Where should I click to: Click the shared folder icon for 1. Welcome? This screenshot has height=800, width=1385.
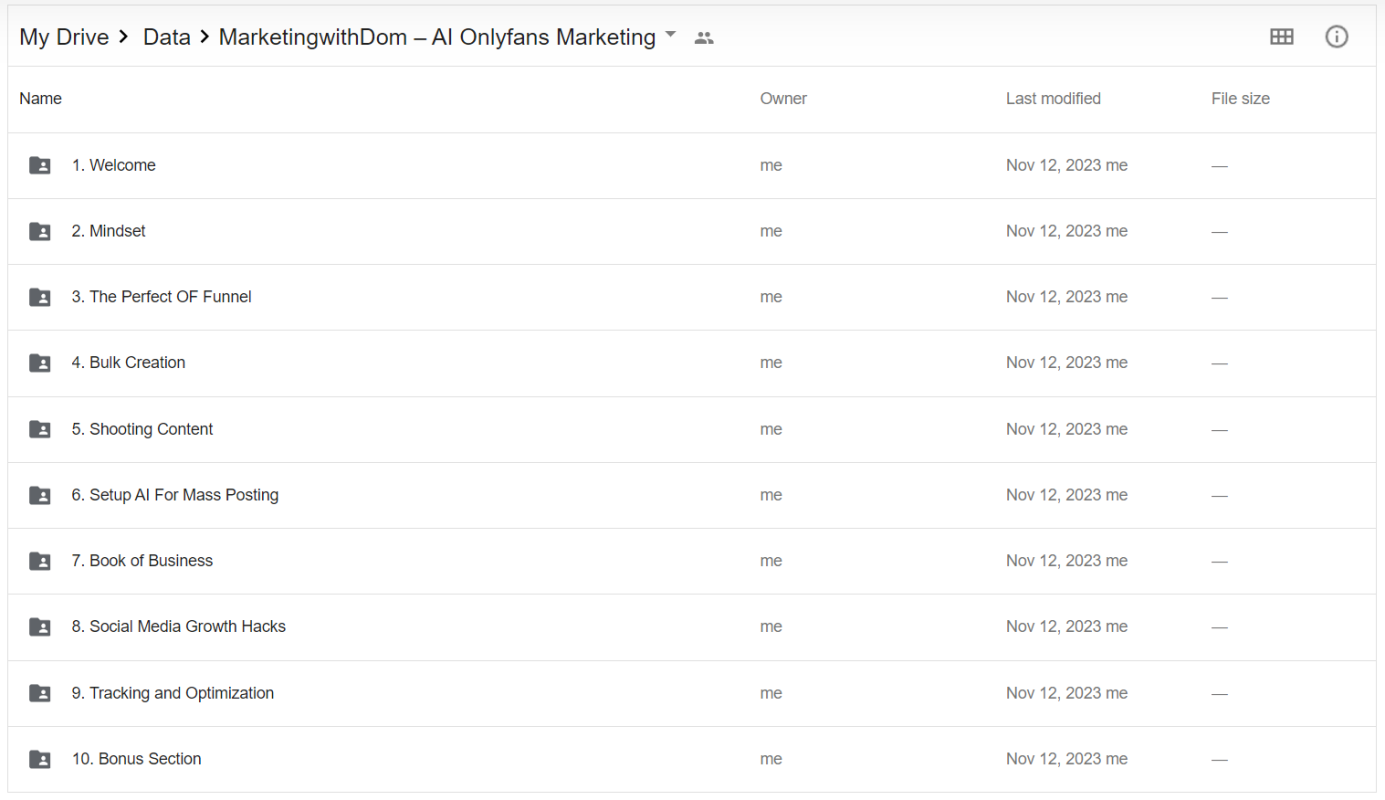40,166
